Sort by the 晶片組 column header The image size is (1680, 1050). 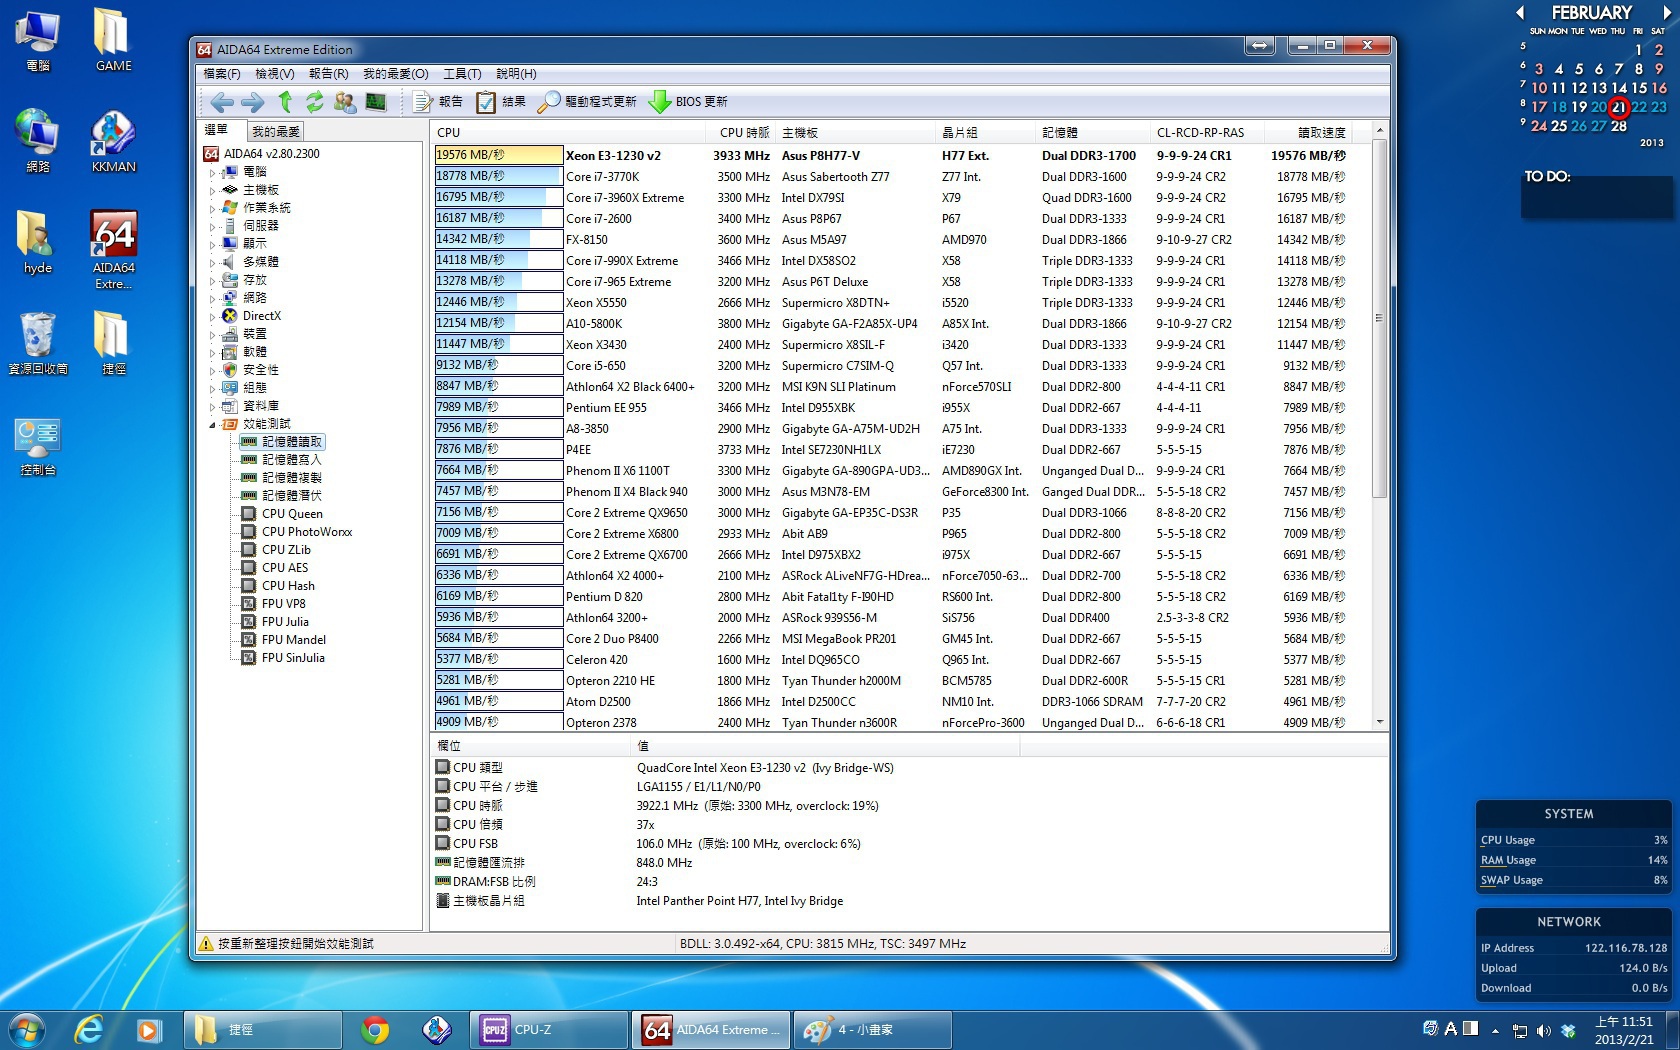(986, 132)
